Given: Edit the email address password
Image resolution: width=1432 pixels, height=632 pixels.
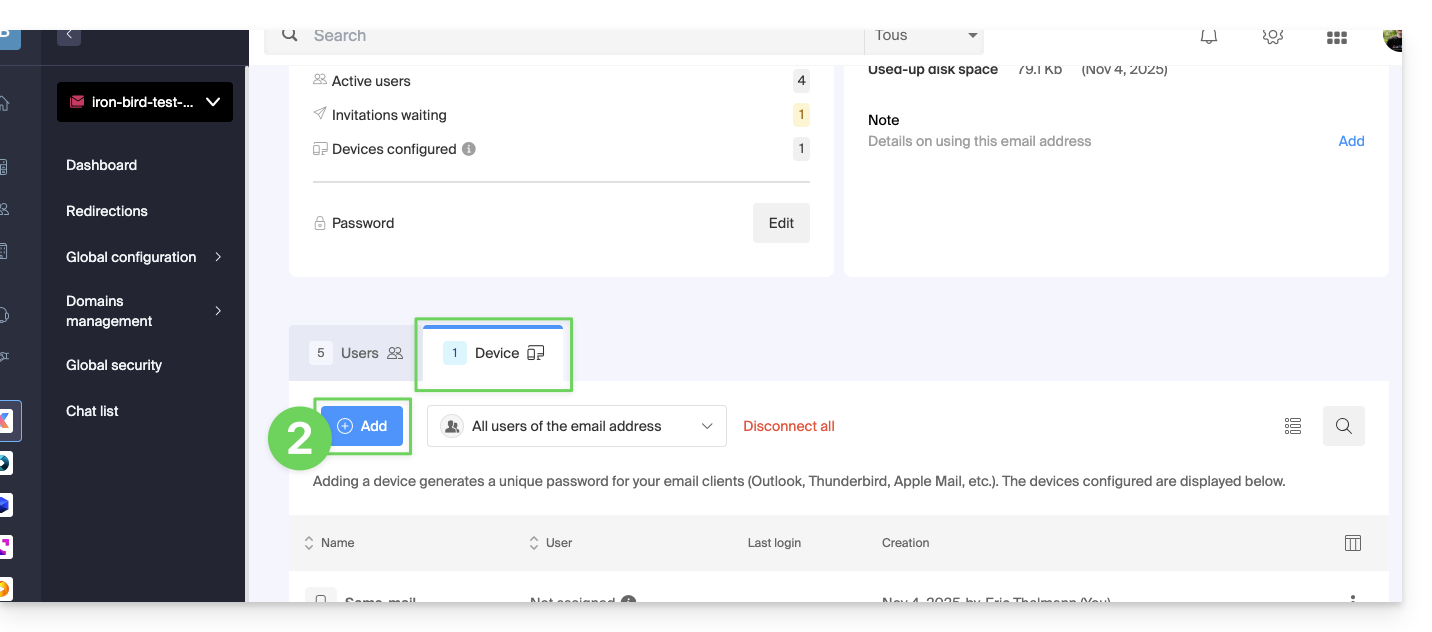Looking at the screenshot, I should (x=781, y=223).
